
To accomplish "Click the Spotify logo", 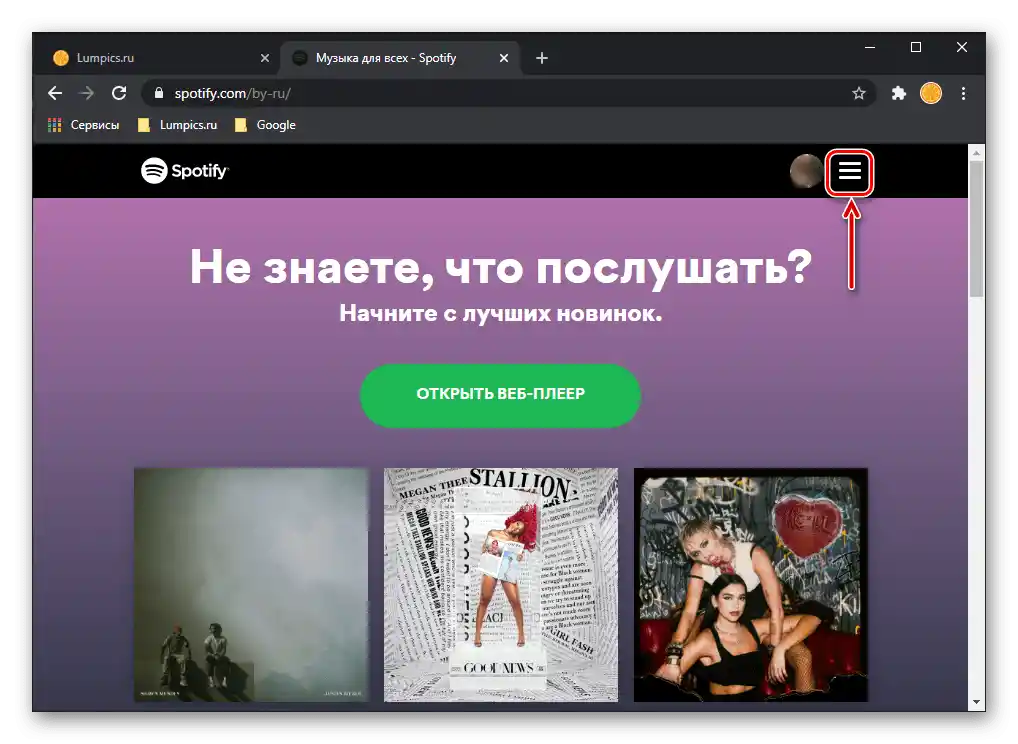I will (184, 170).
